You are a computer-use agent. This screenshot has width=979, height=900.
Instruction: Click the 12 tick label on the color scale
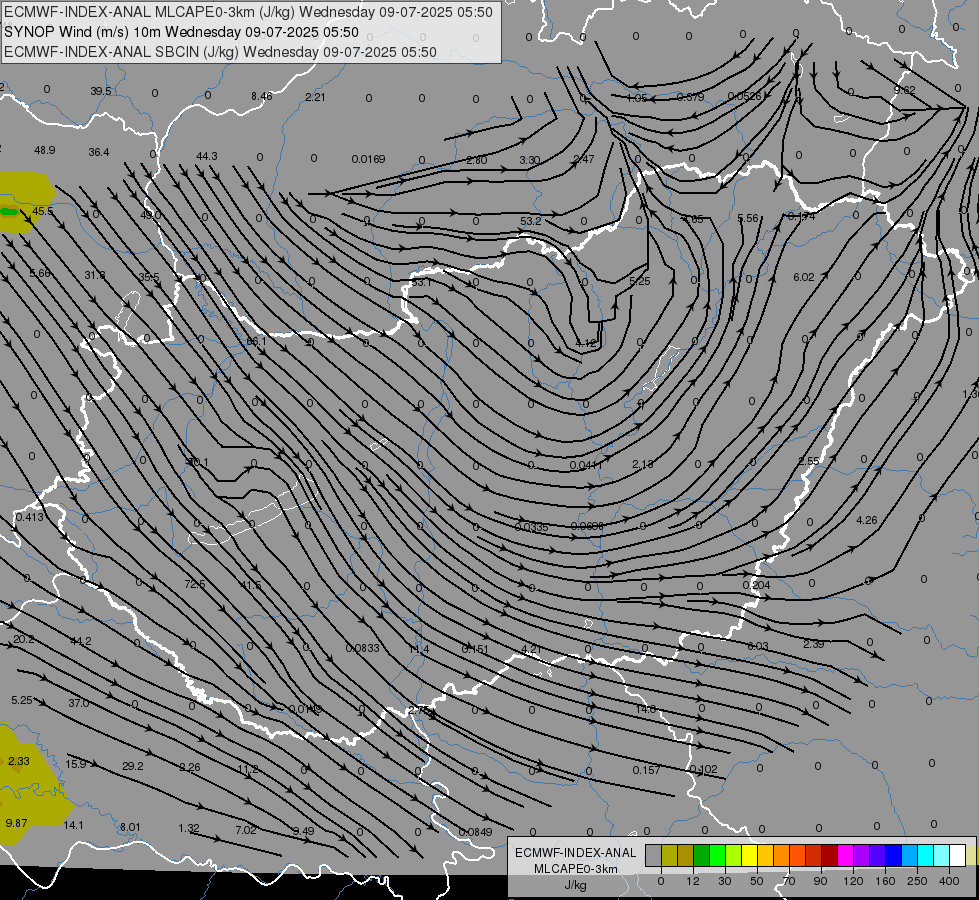pyautogui.click(x=692, y=881)
